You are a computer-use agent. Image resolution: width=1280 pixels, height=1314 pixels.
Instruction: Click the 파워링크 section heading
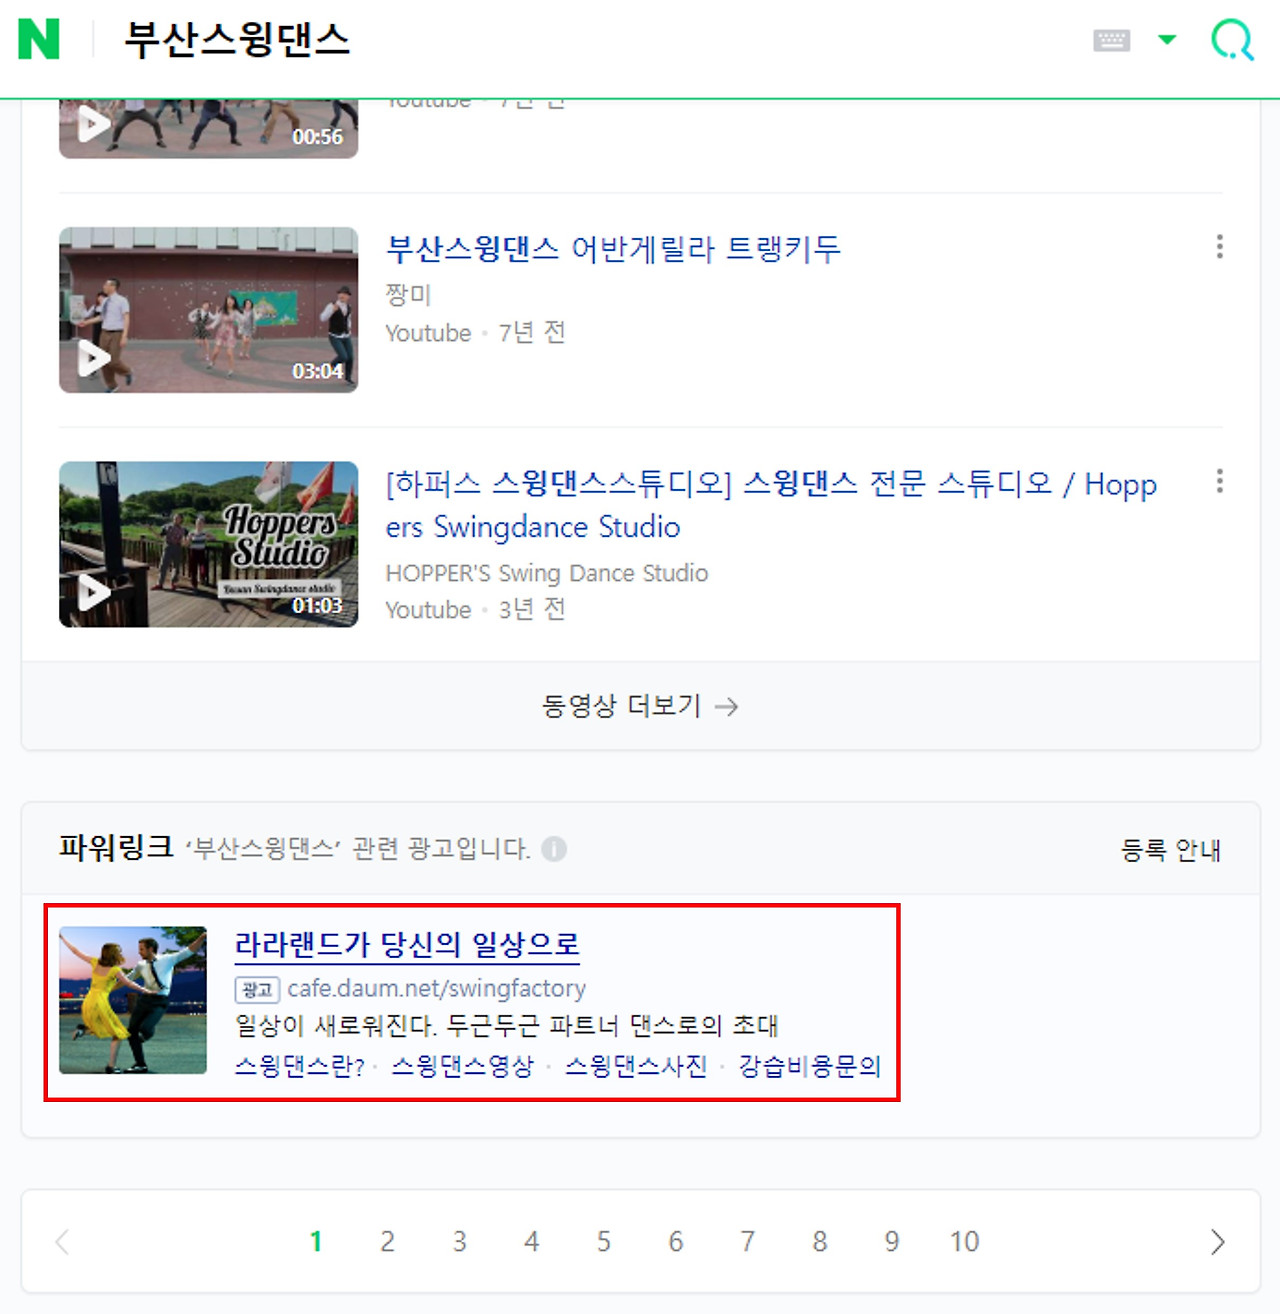pos(116,848)
